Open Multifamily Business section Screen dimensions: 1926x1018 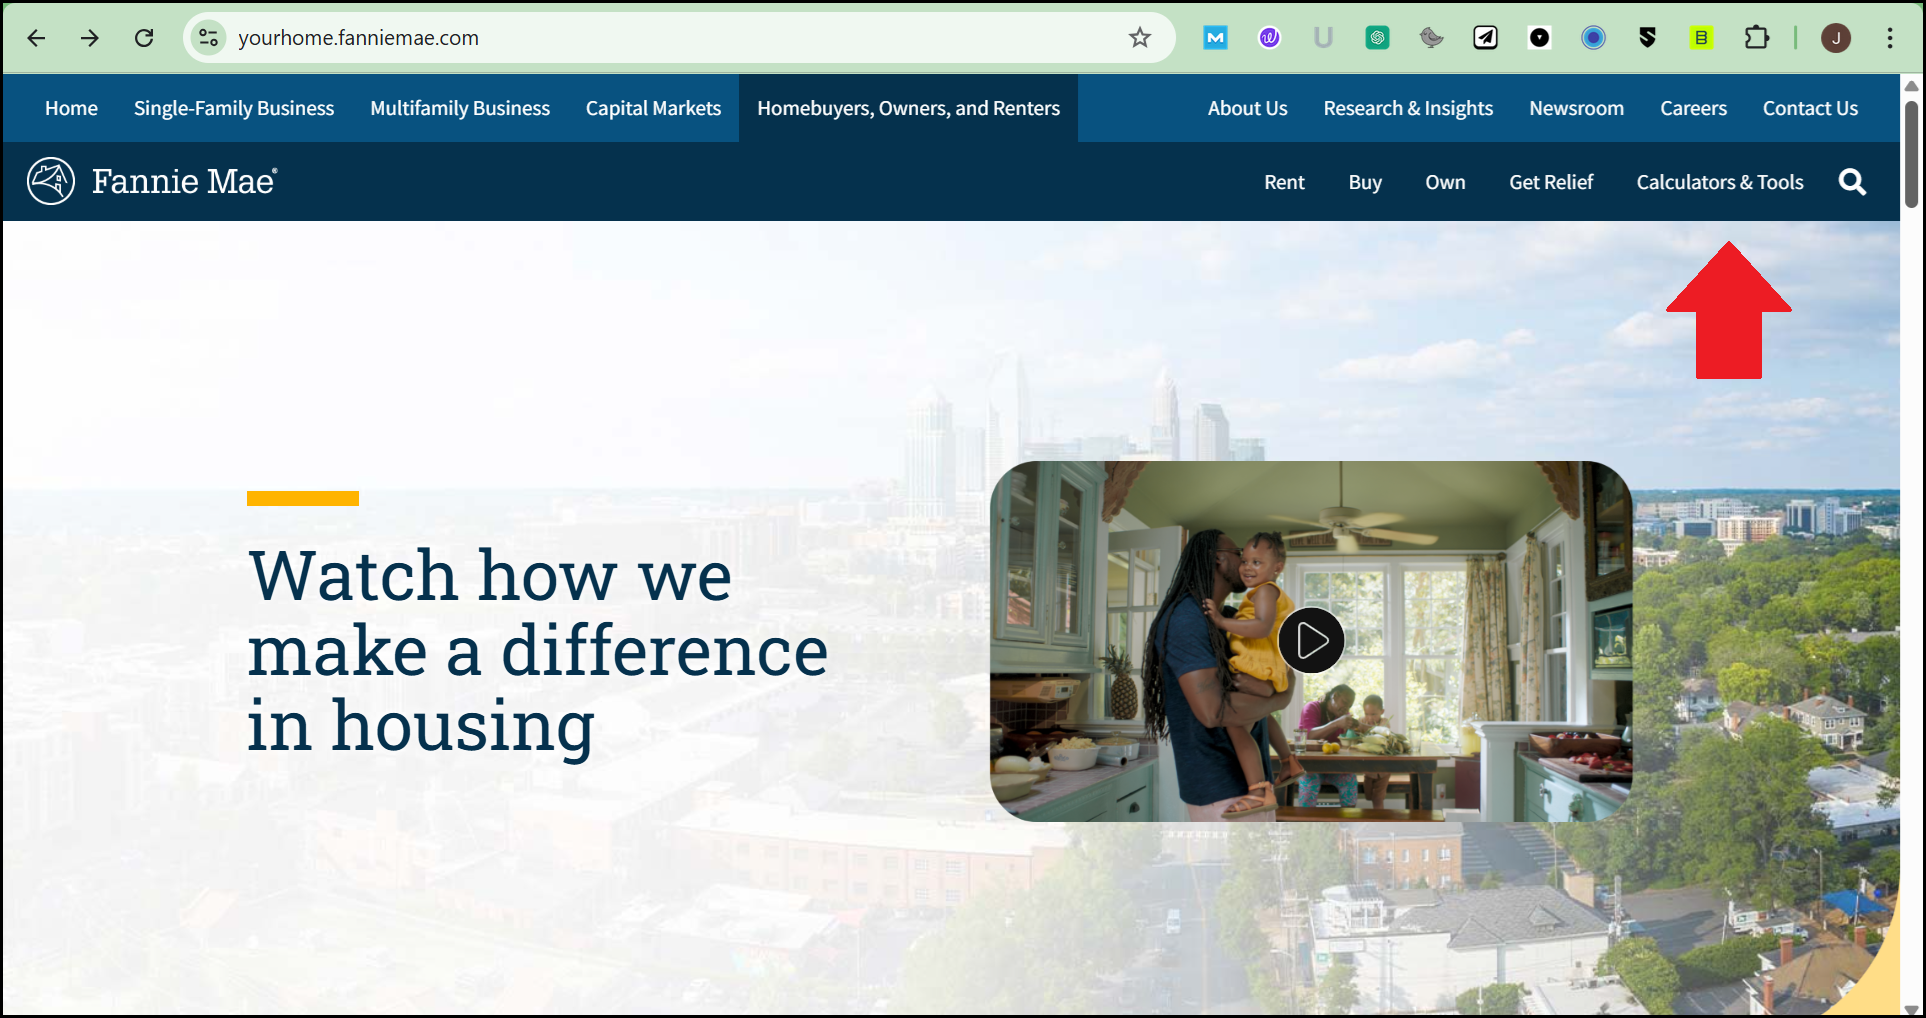pyautogui.click(x=460, y=108)
